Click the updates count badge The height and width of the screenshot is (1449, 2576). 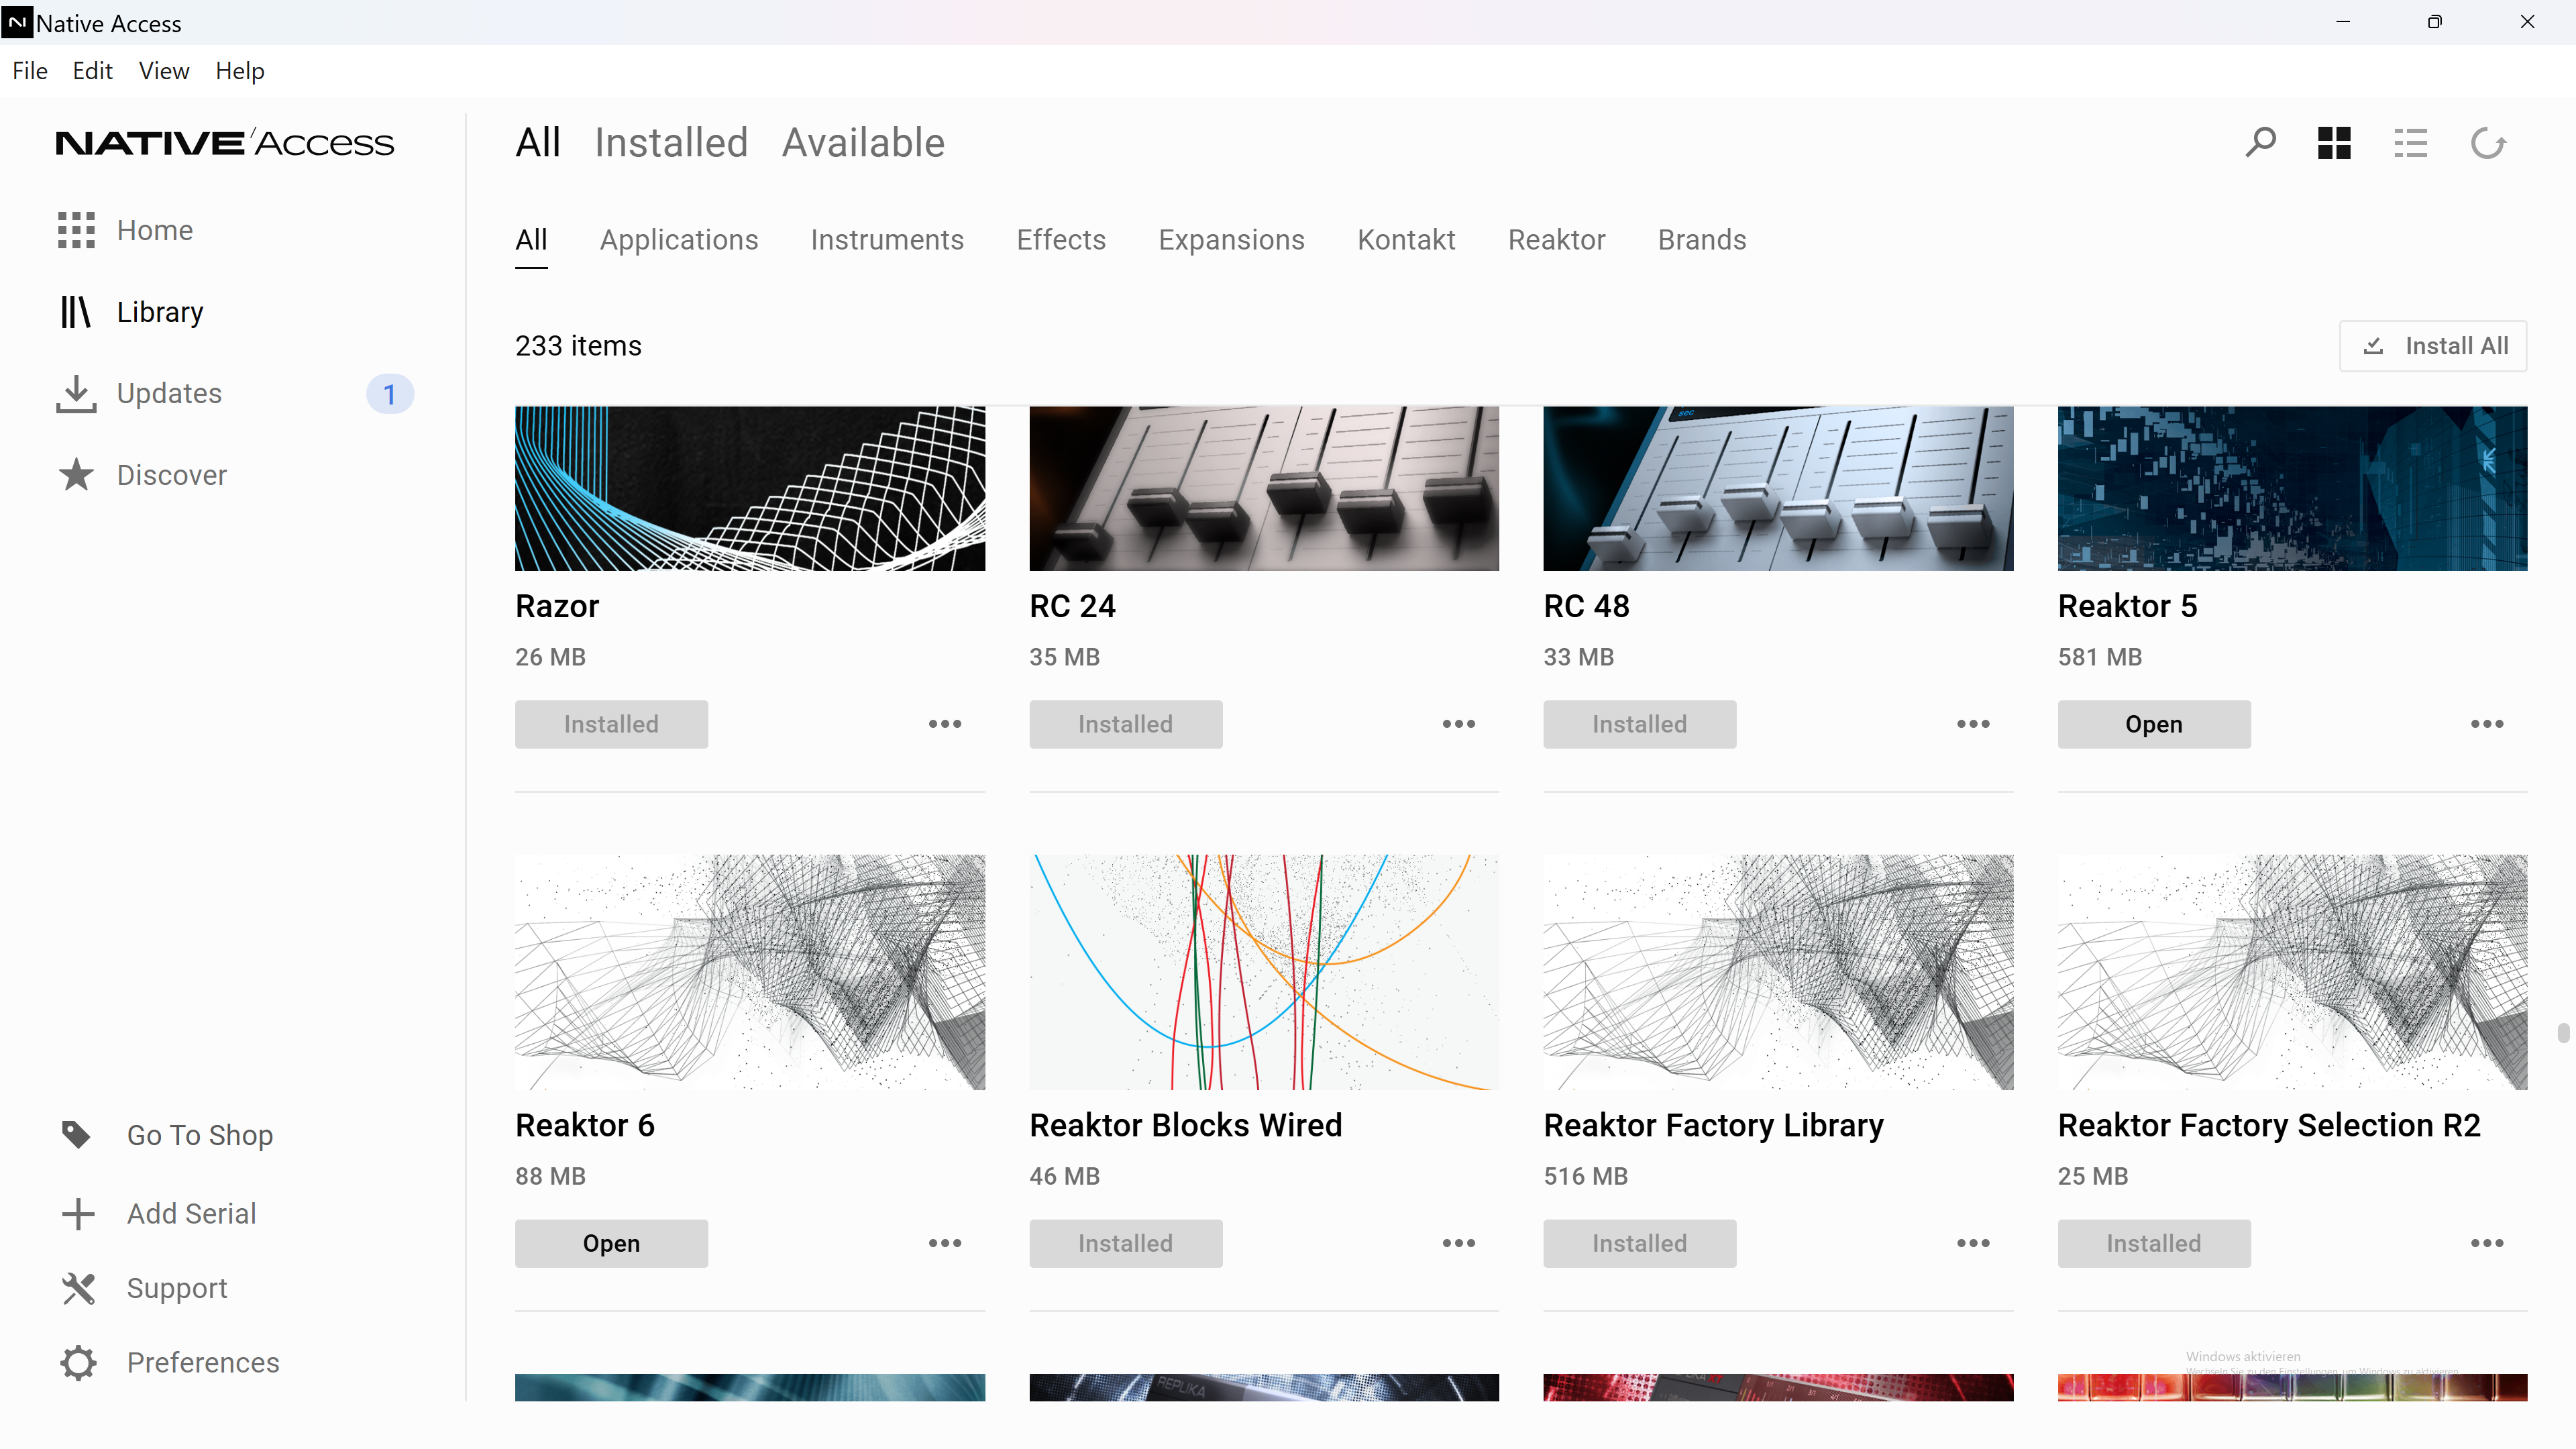(390, 394)
